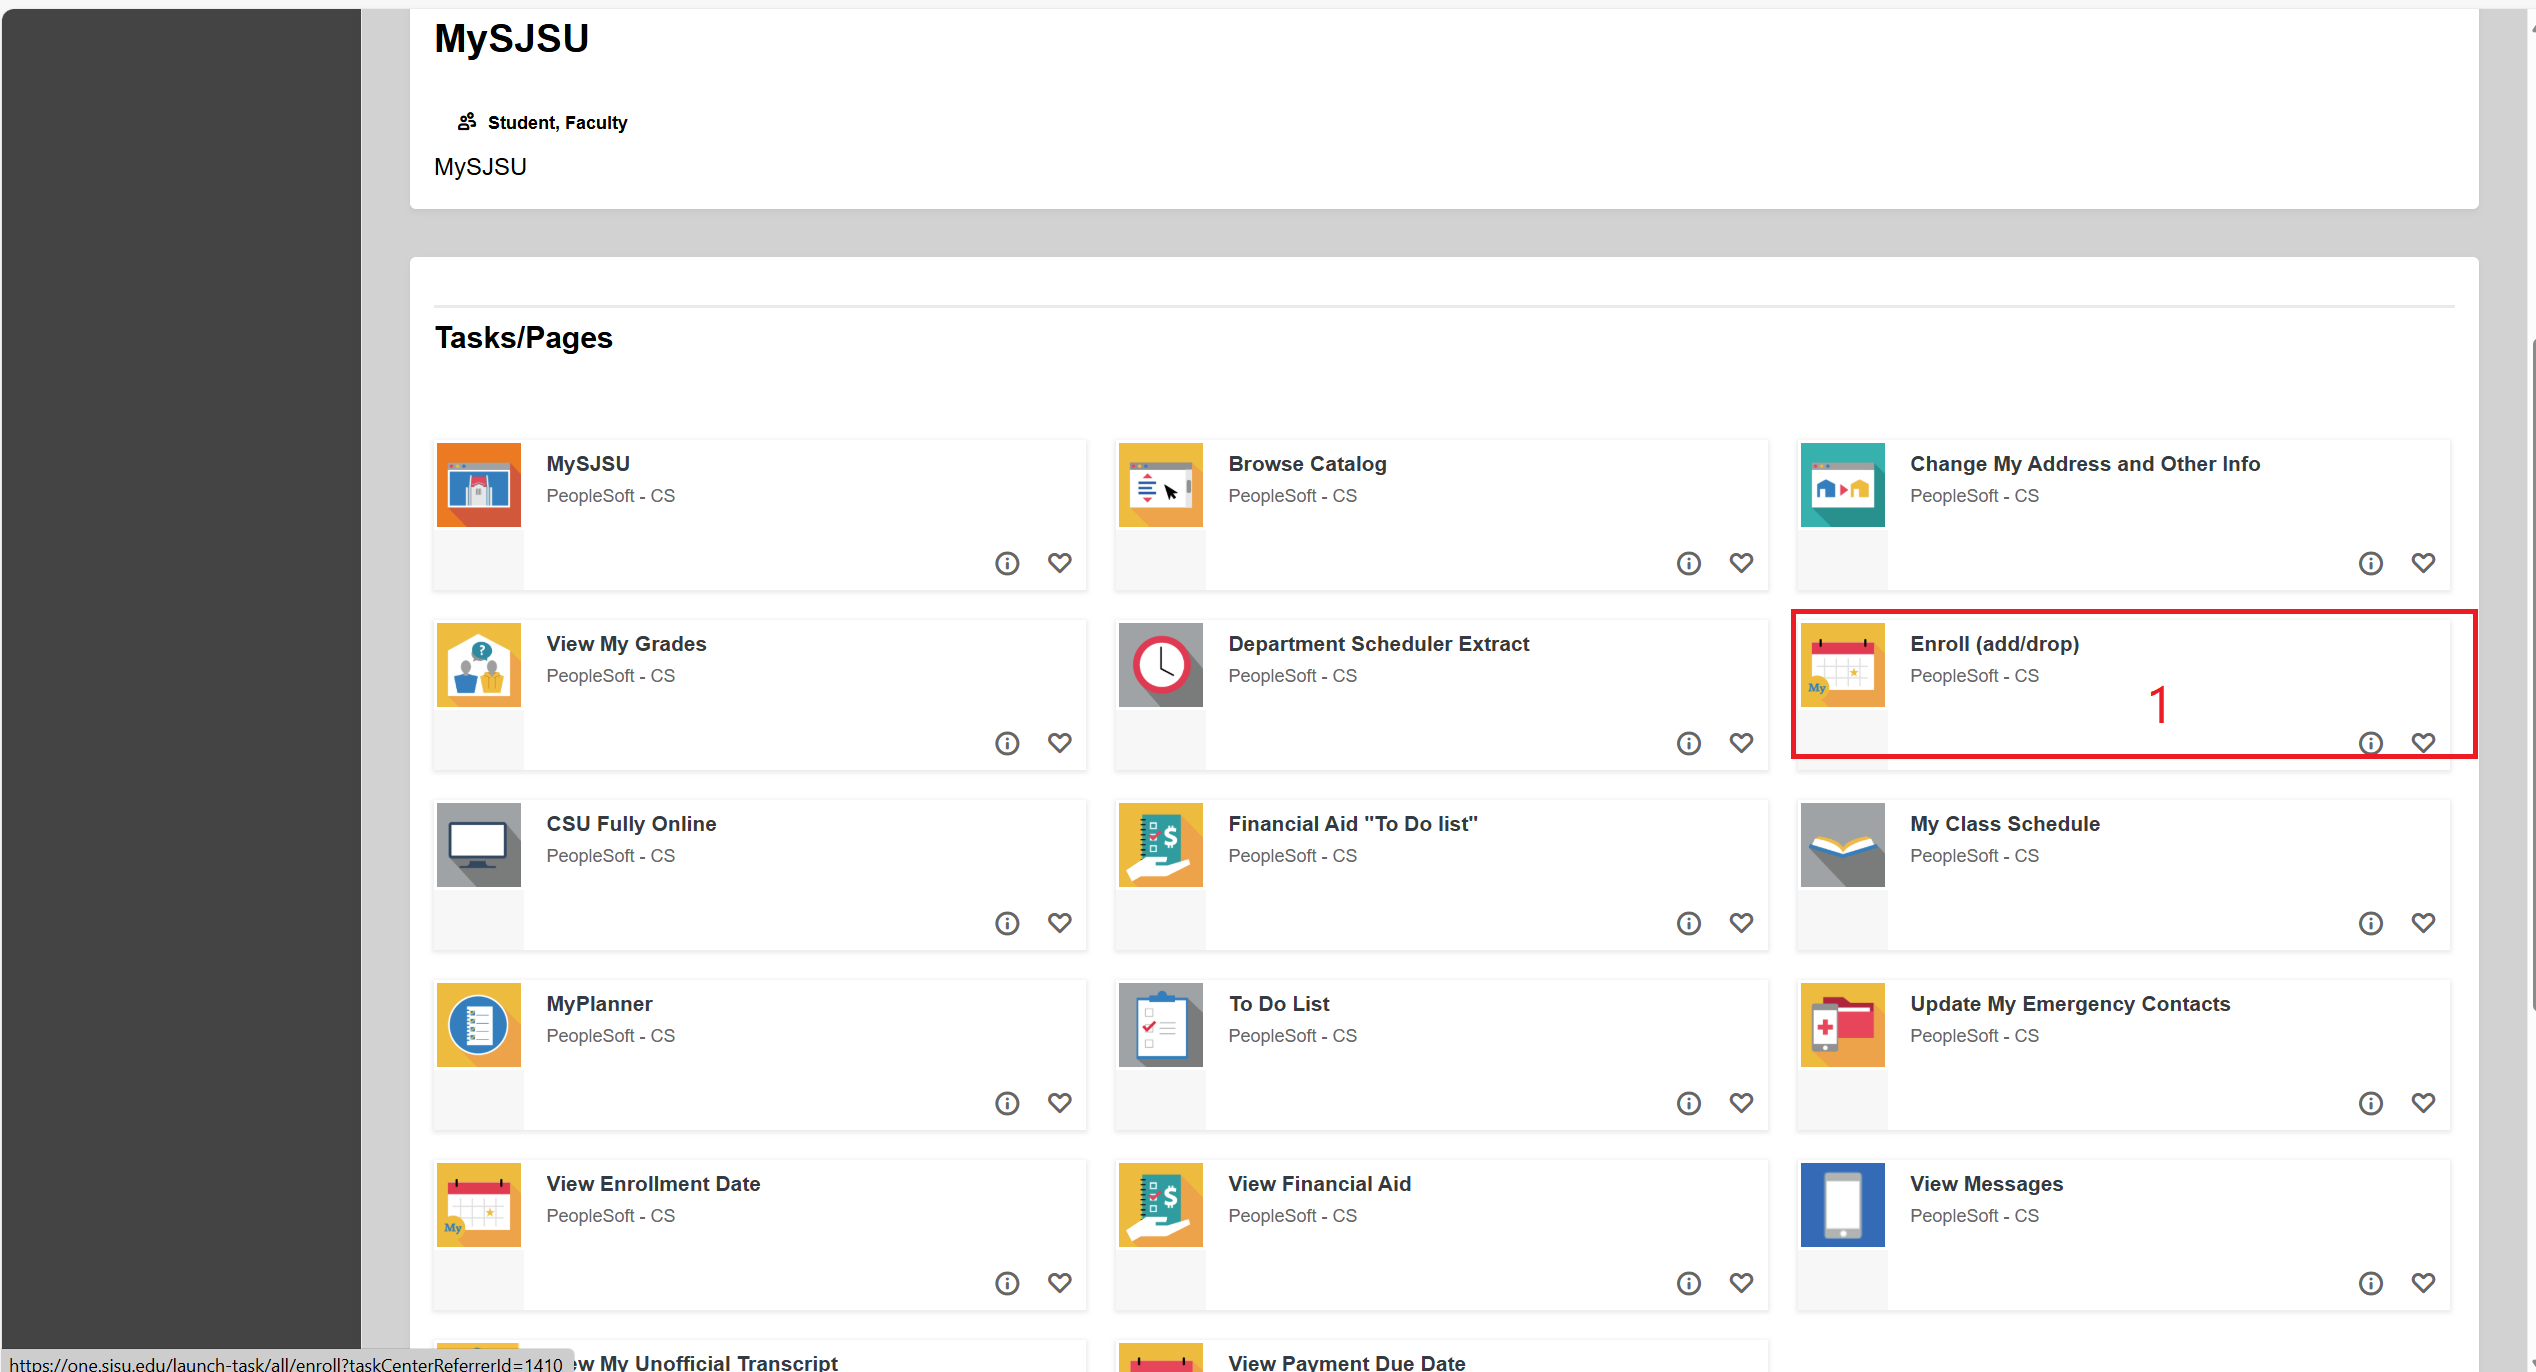Favorite the View My Grades card
Viewport: 2536px width, 1372px height.
pos(1060,743)
